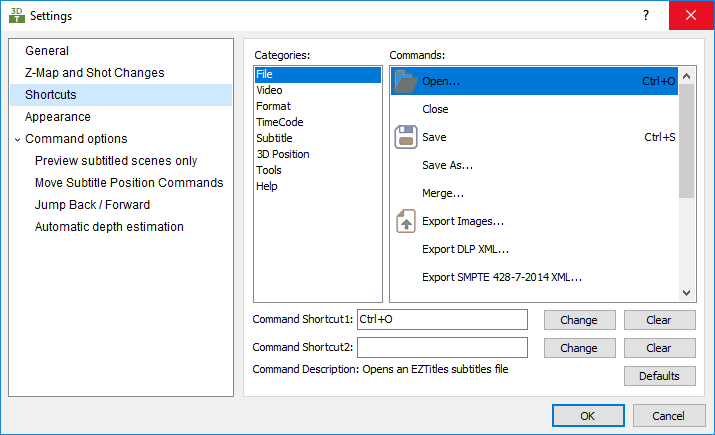Choose the 3D Position category
This screenshot has width=715, height=435.
pos(282,154)
